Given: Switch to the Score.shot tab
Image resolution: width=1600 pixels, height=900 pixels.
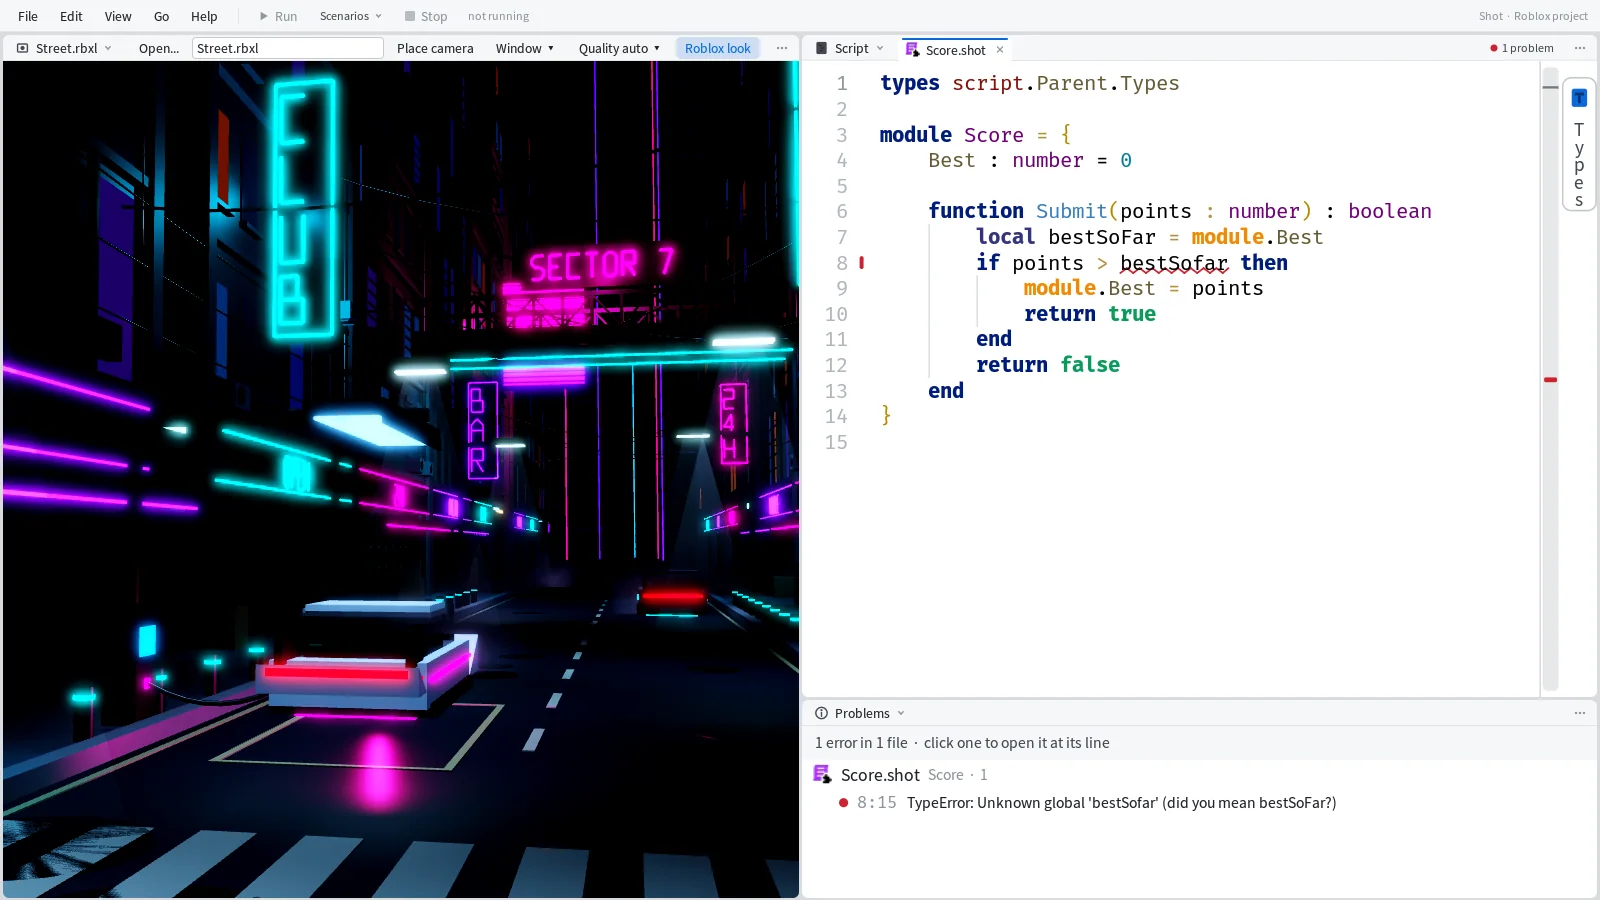Looking at the screenshot, I should (955, 50).
